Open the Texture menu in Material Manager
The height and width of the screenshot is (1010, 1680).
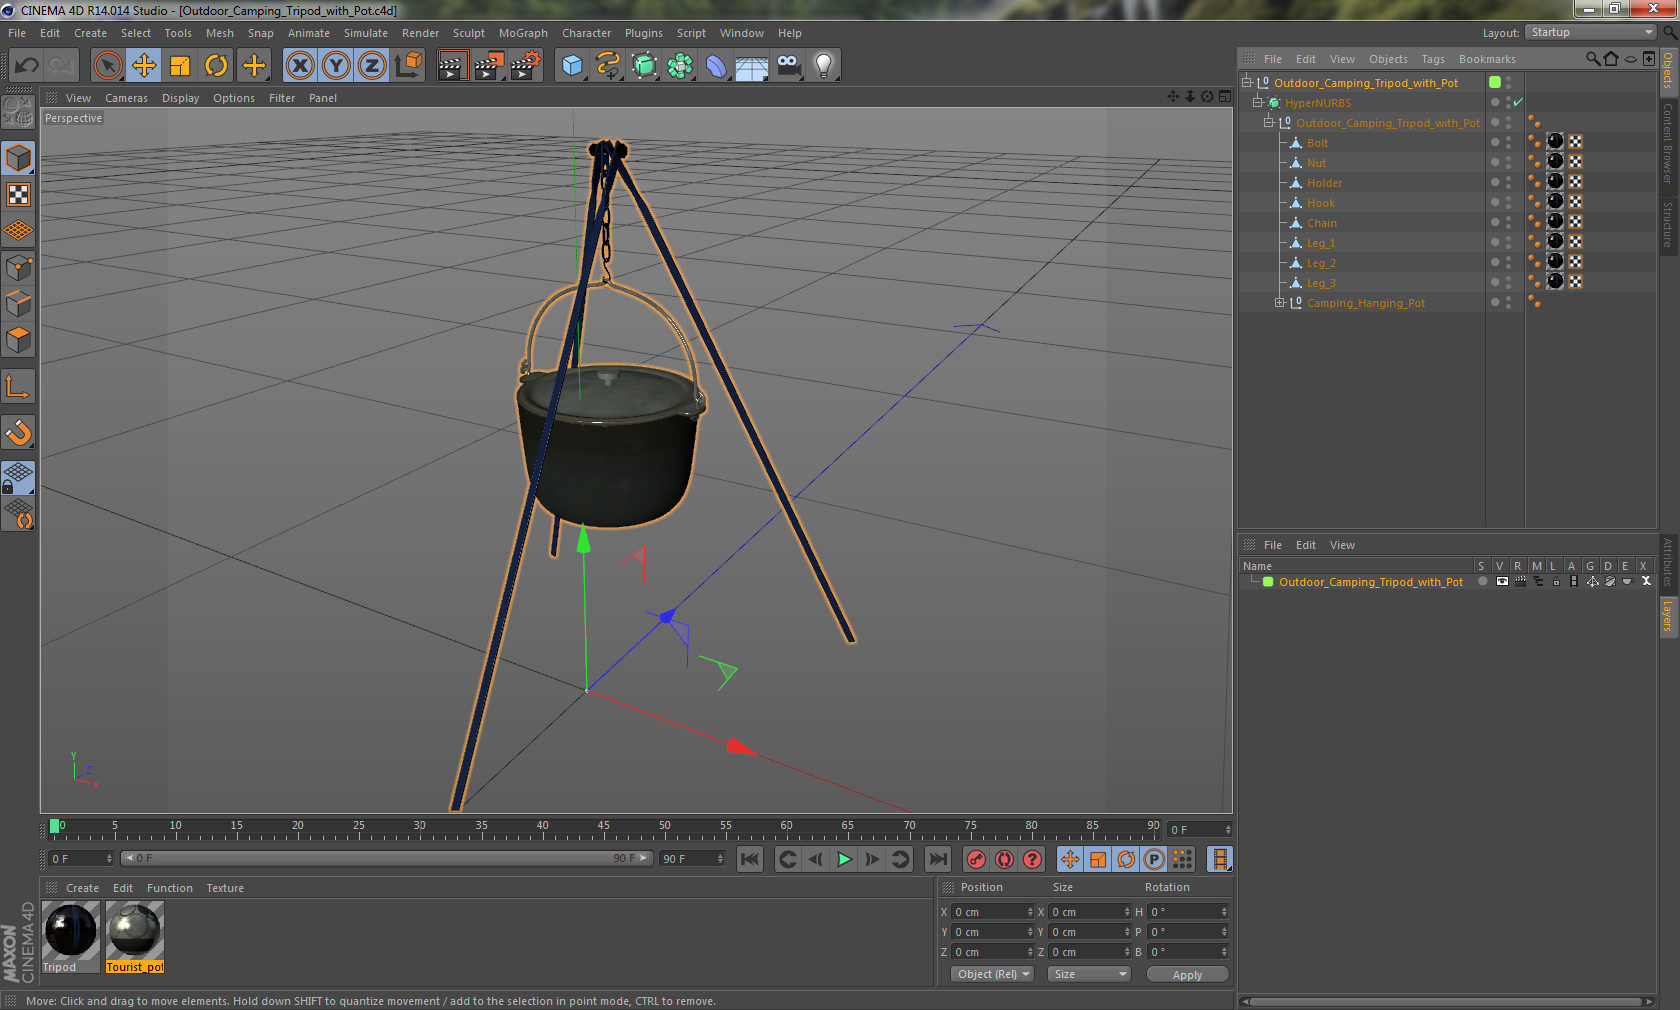(225, 888)
